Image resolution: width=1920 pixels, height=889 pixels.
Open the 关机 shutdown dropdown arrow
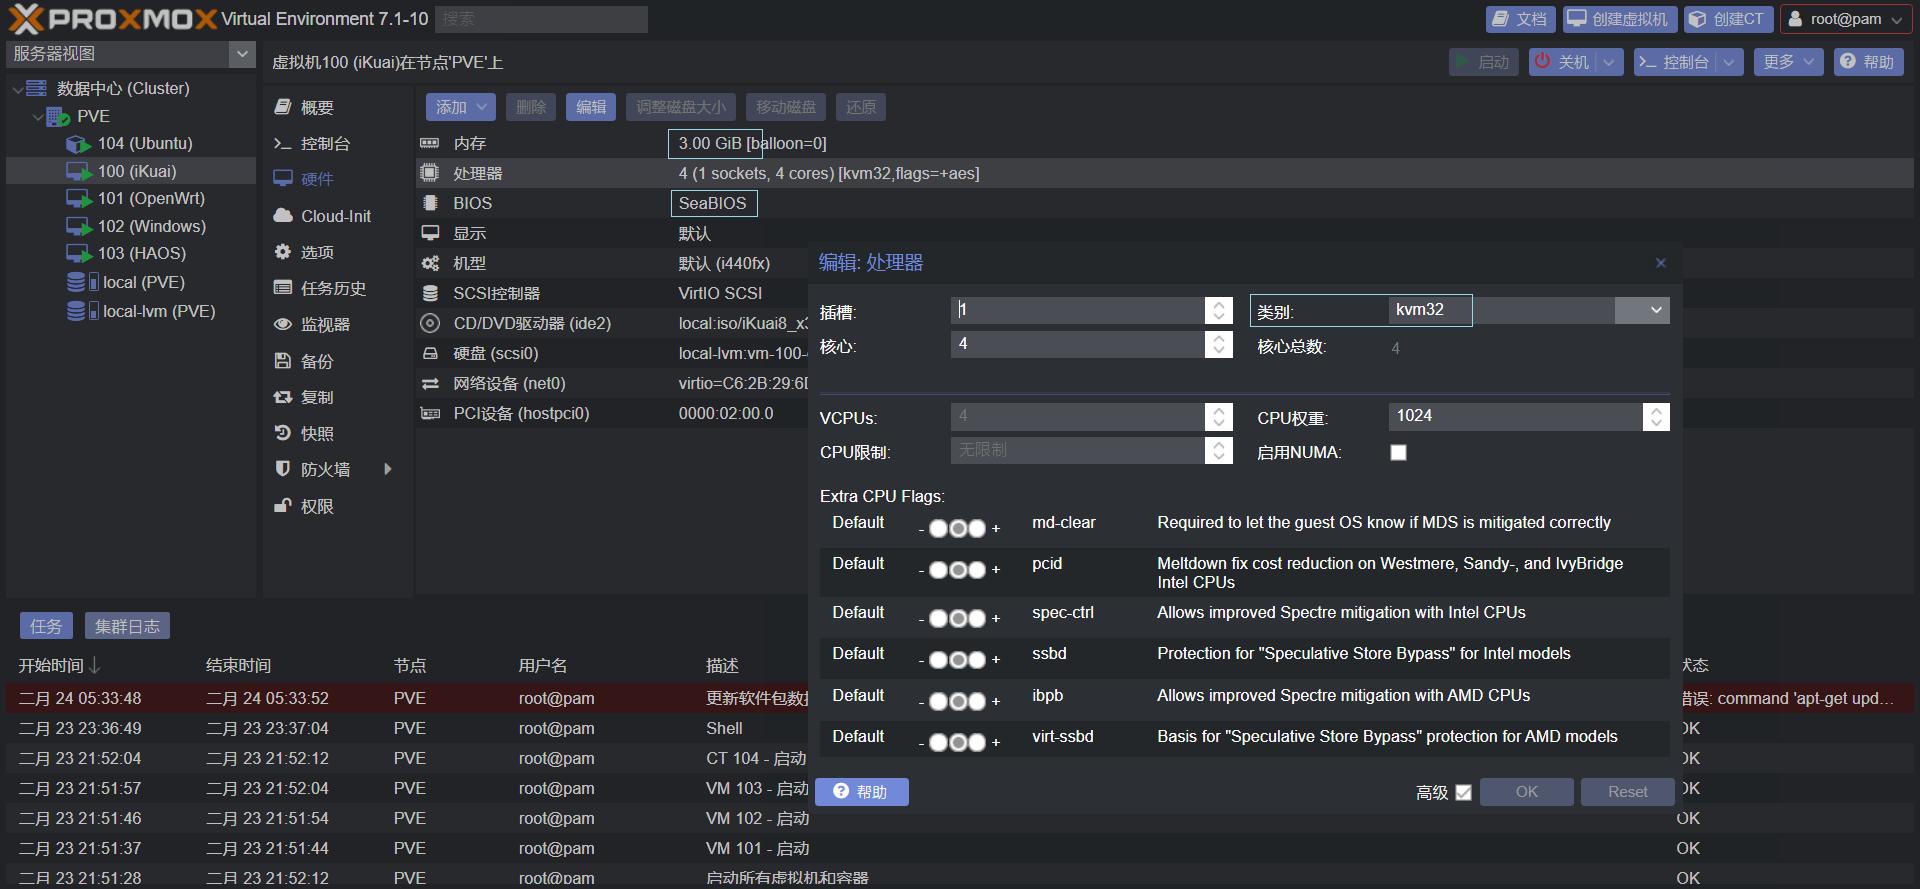(x=1609, y=62)
